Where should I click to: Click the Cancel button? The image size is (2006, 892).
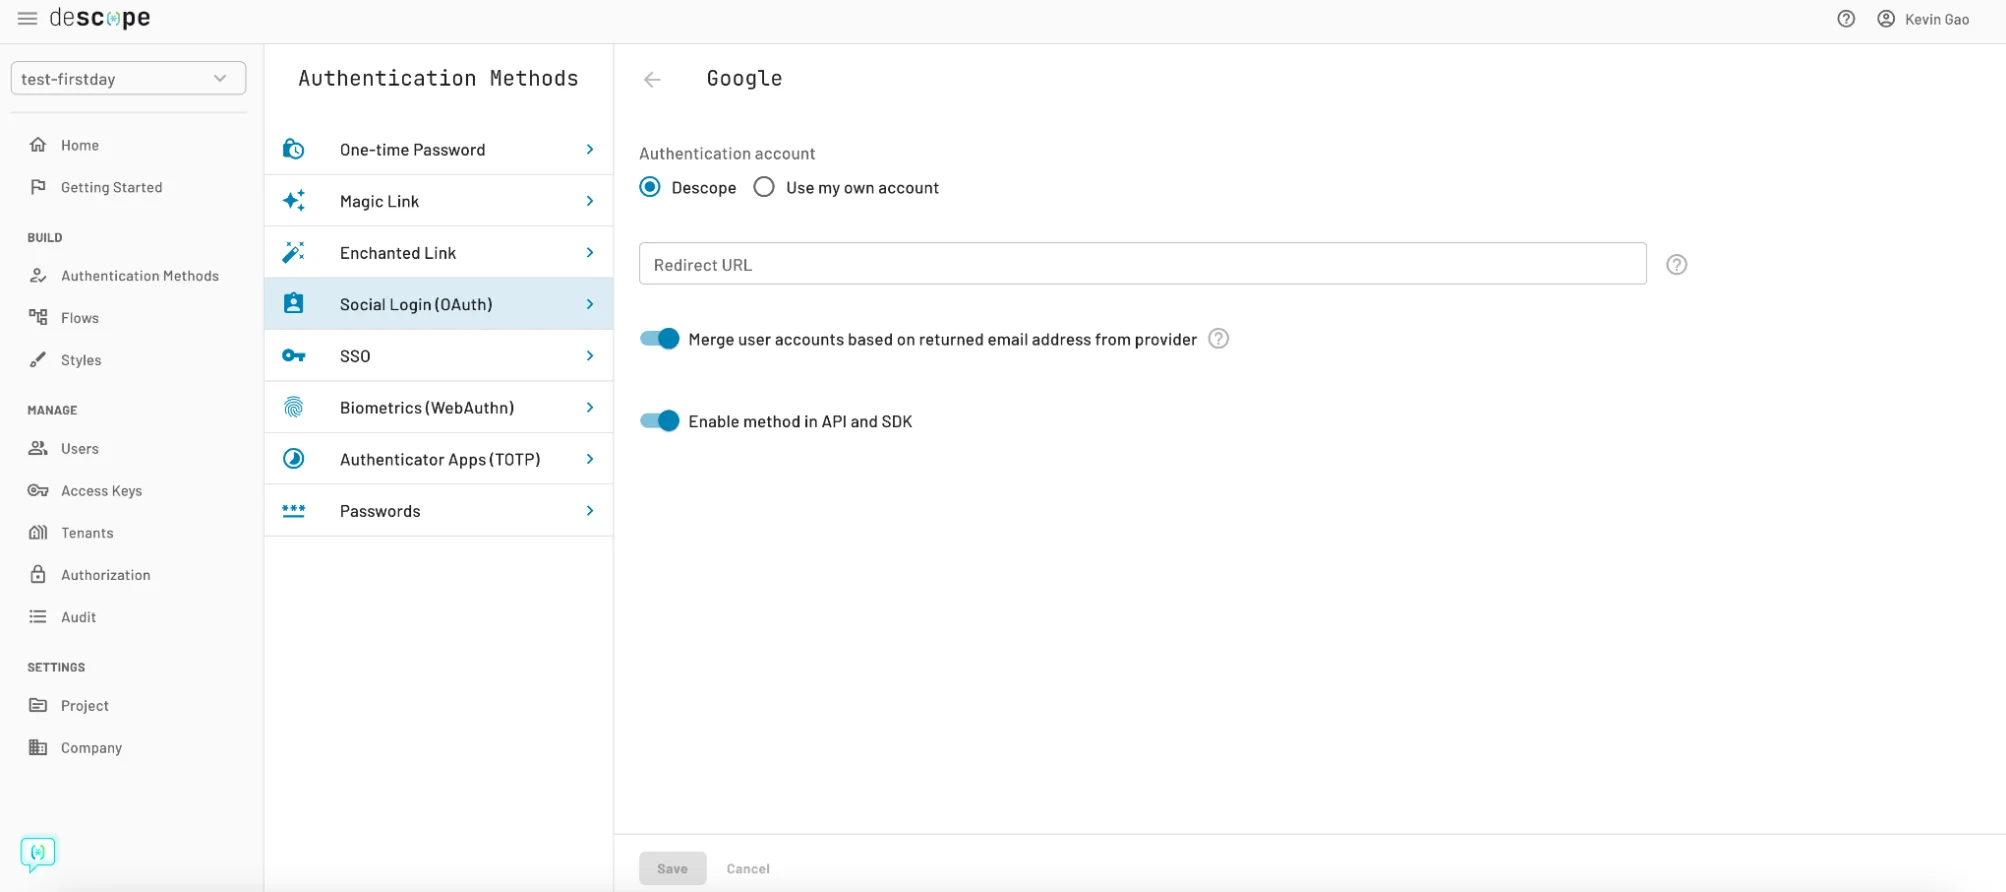pos(748,869)
